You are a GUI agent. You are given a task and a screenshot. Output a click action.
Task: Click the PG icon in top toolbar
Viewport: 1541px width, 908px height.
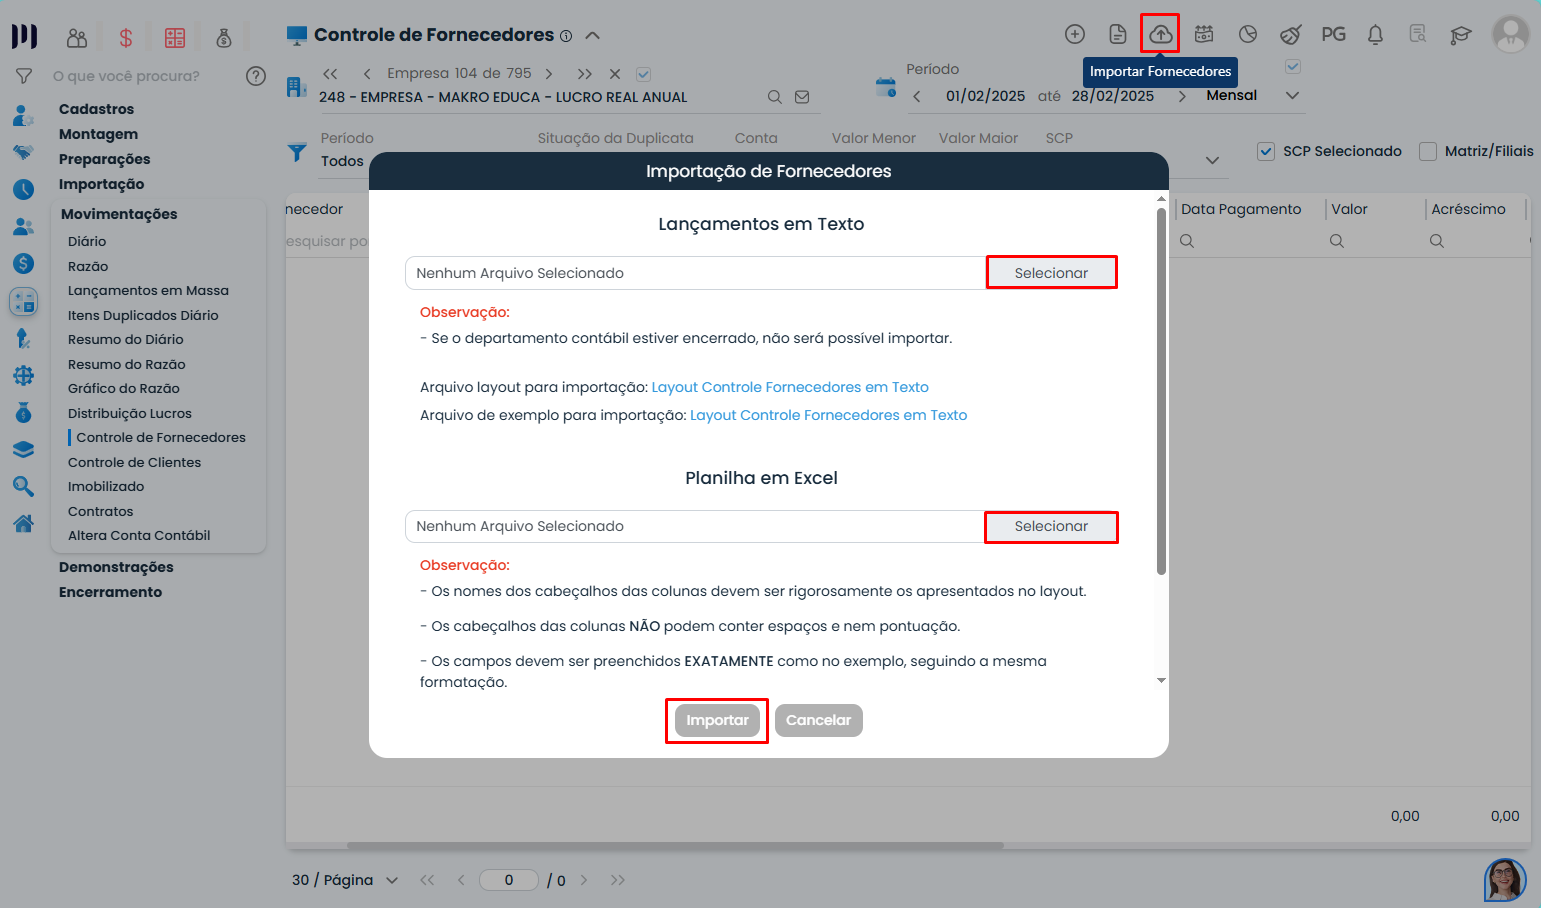(1333, 34)
